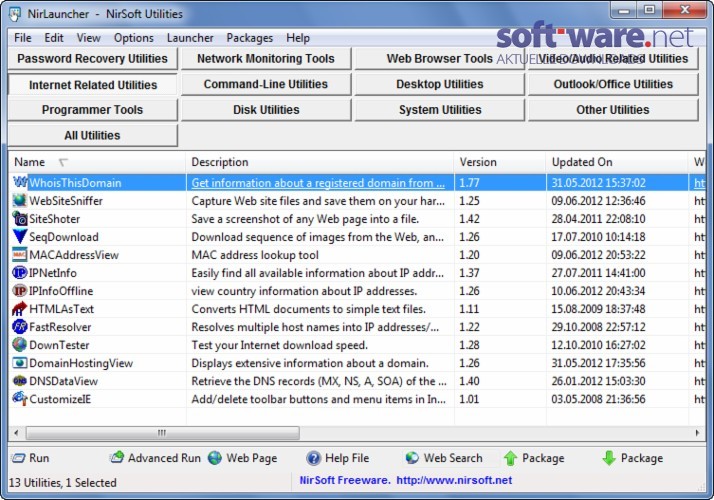714x500 pixels.
Task: Click the FastResolver icon
Action: [x=20, y=327]
